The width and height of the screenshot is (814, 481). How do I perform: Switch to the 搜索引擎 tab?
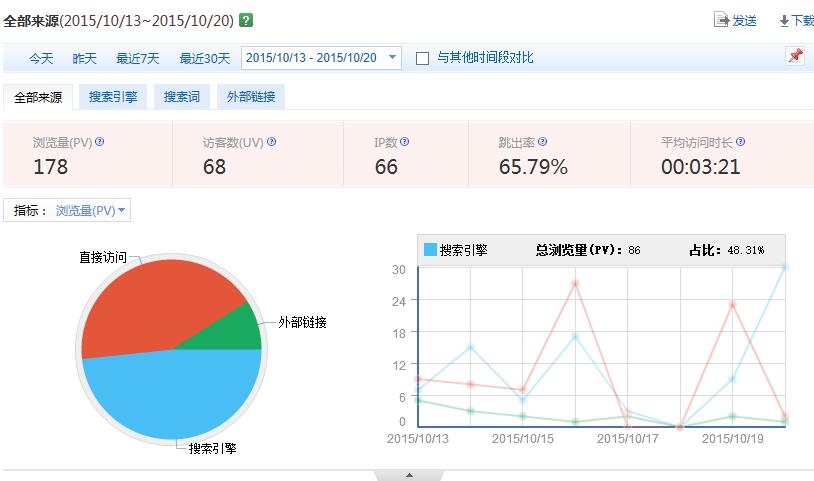coord(113,97)
